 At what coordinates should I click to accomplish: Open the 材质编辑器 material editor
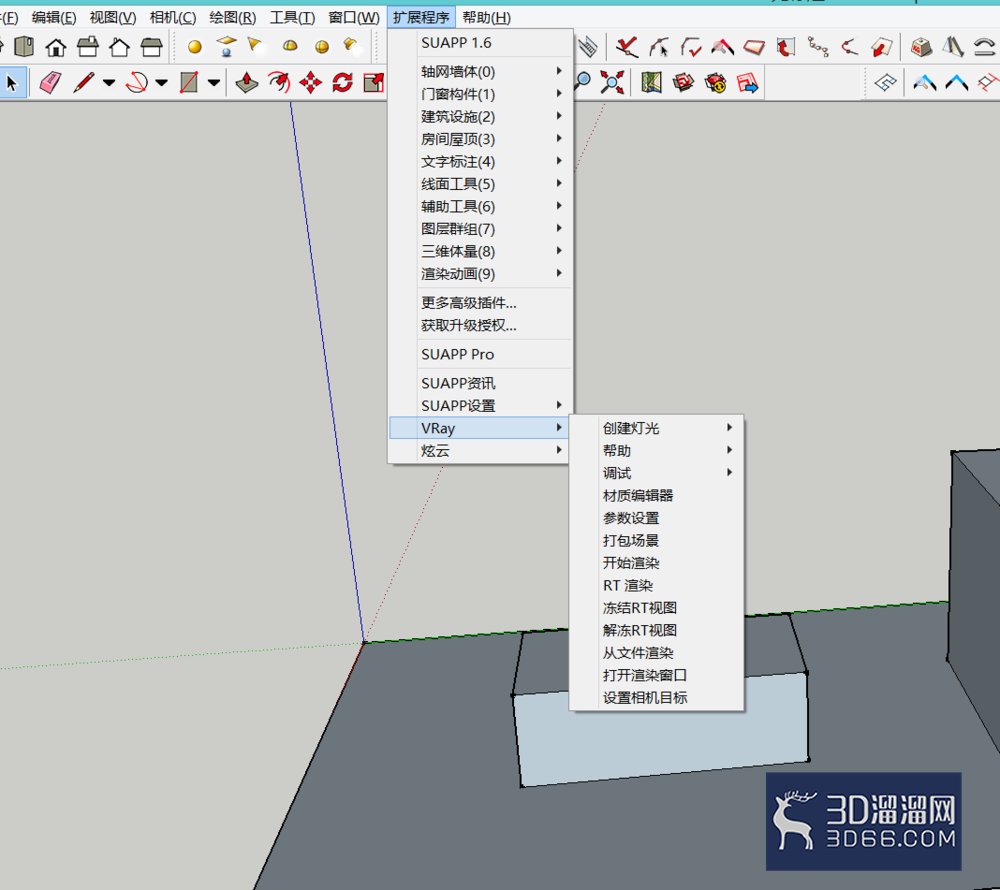[x=657, y=495]
